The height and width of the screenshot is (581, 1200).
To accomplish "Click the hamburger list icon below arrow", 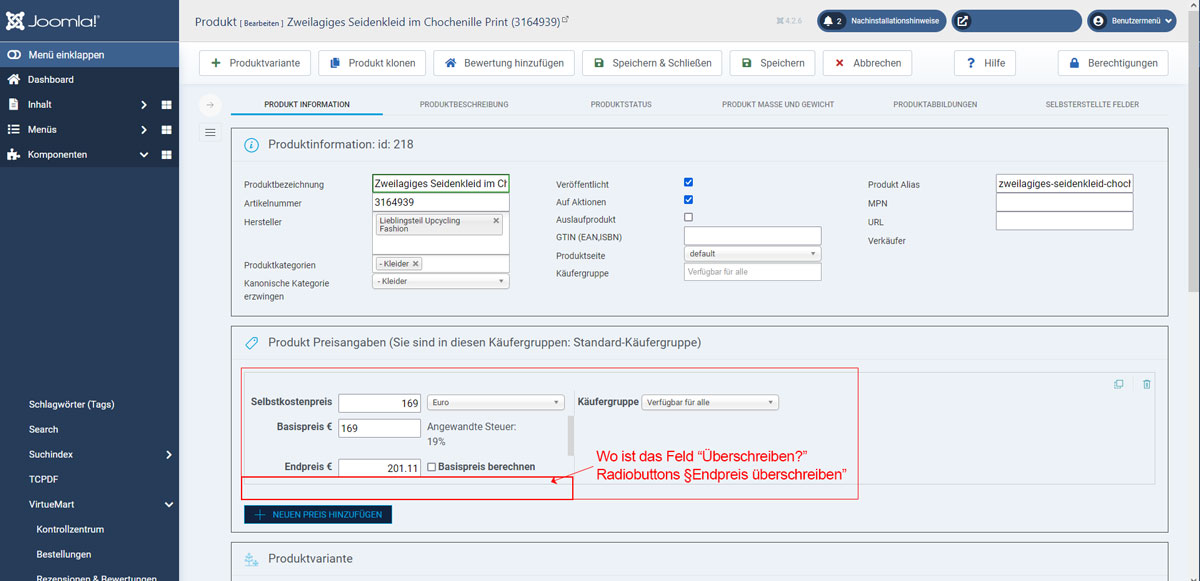I will 210,132.
